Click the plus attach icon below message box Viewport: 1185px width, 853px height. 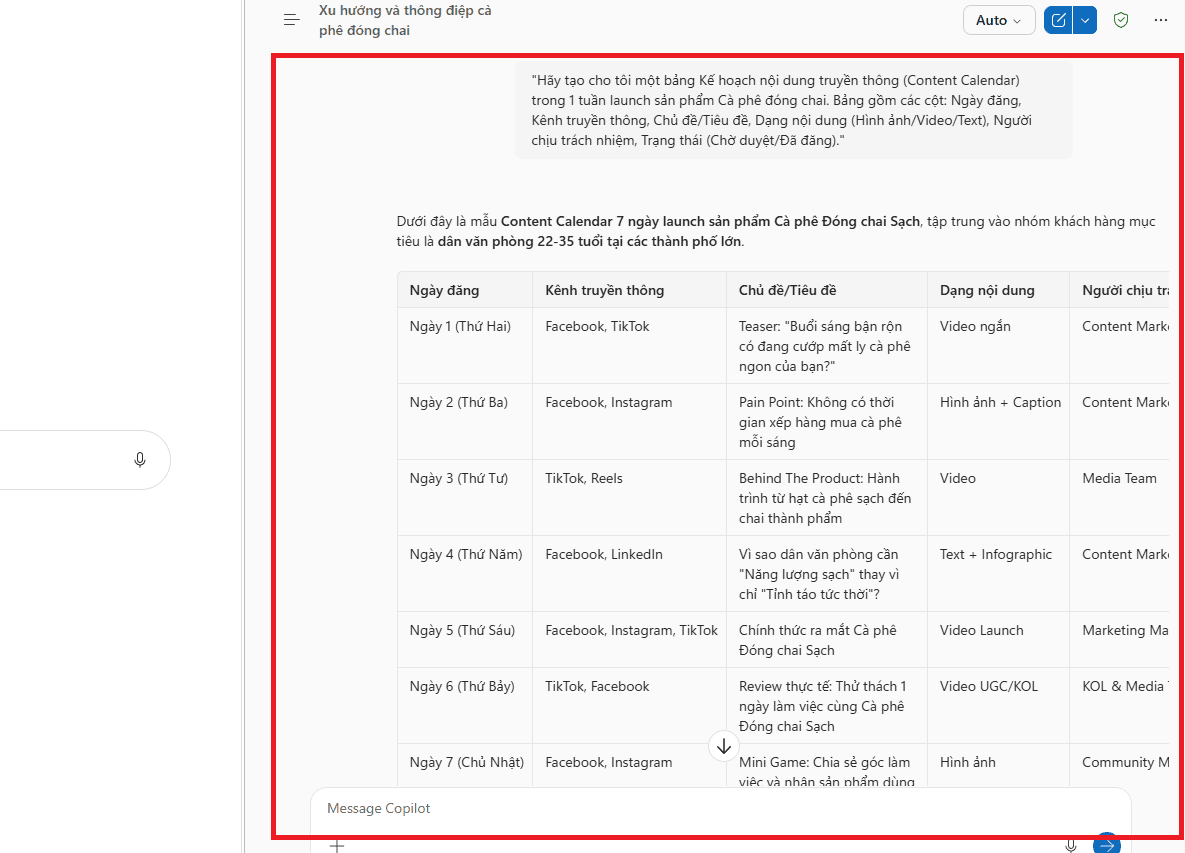337,846
